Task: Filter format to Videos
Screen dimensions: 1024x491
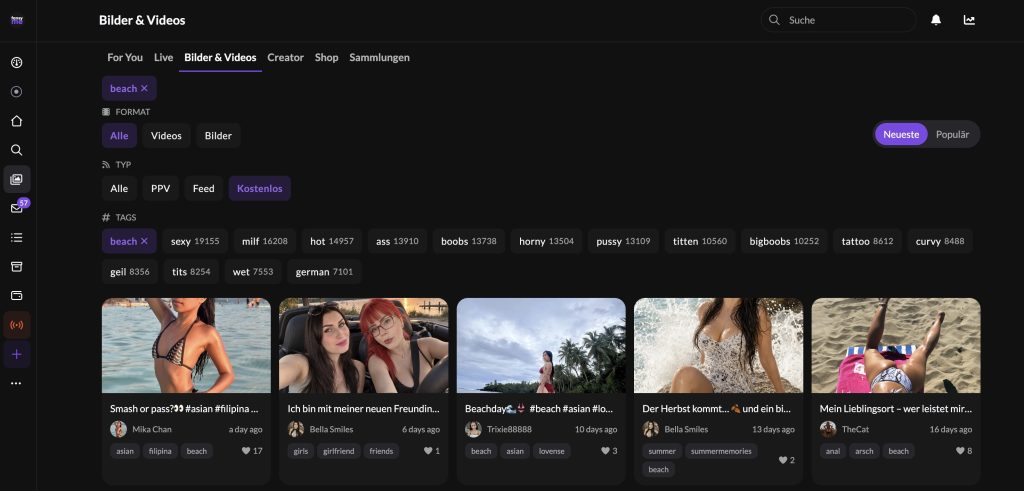Action: (167, 136)
